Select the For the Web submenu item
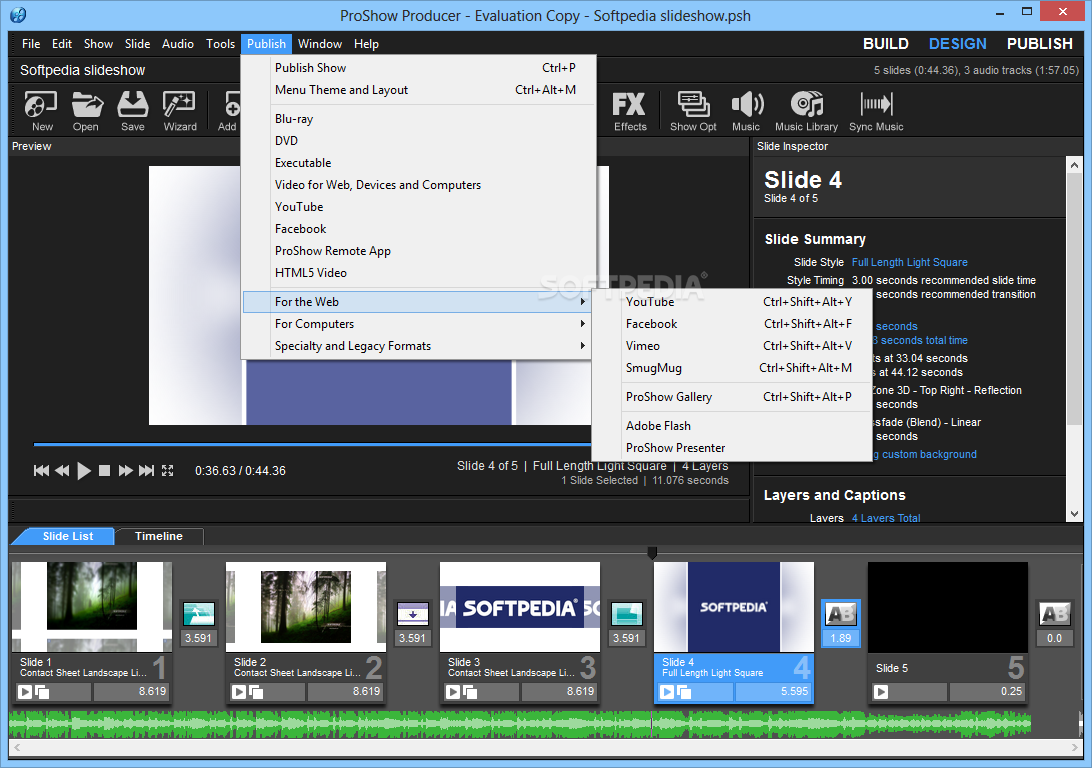Image resolution: width=1092 pixels, height=768 pixels. tap(416, 301)
